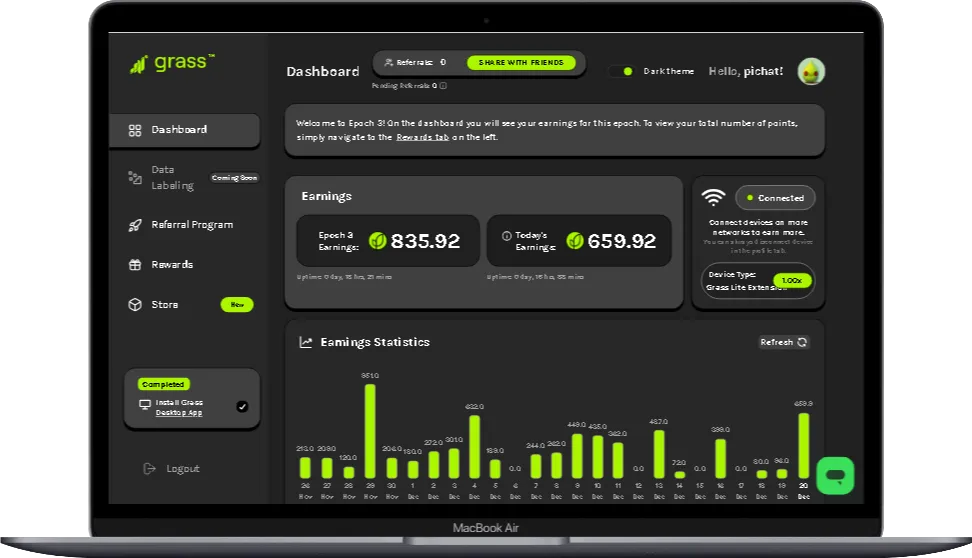
Task: Select the 20 Dec chart bar
Action: click(x=803, y=445)
